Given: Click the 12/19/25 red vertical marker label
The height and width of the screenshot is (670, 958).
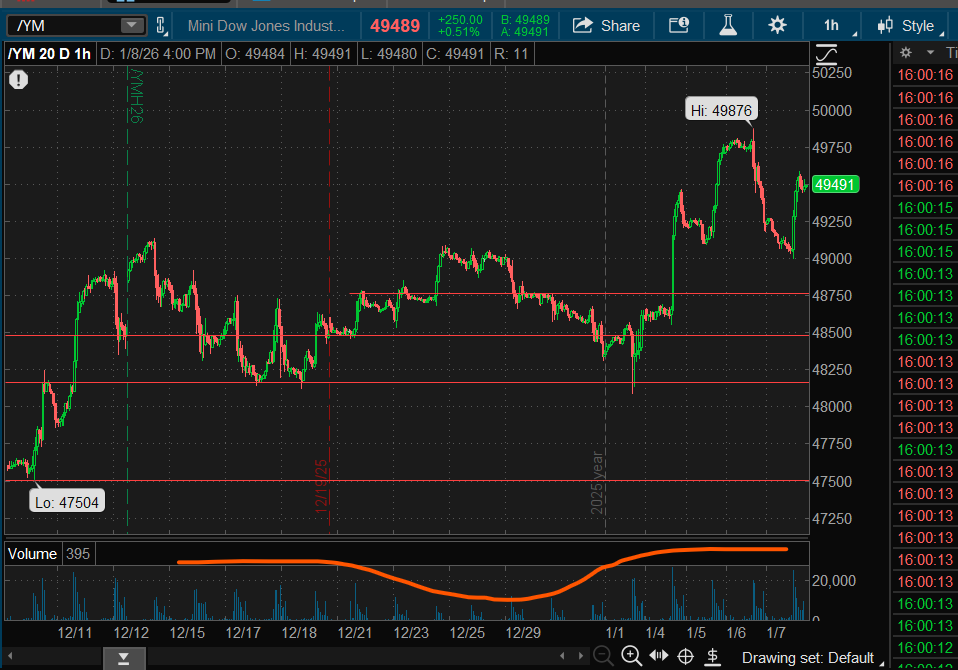Looking at the screenshot, I should click(321, 486).
